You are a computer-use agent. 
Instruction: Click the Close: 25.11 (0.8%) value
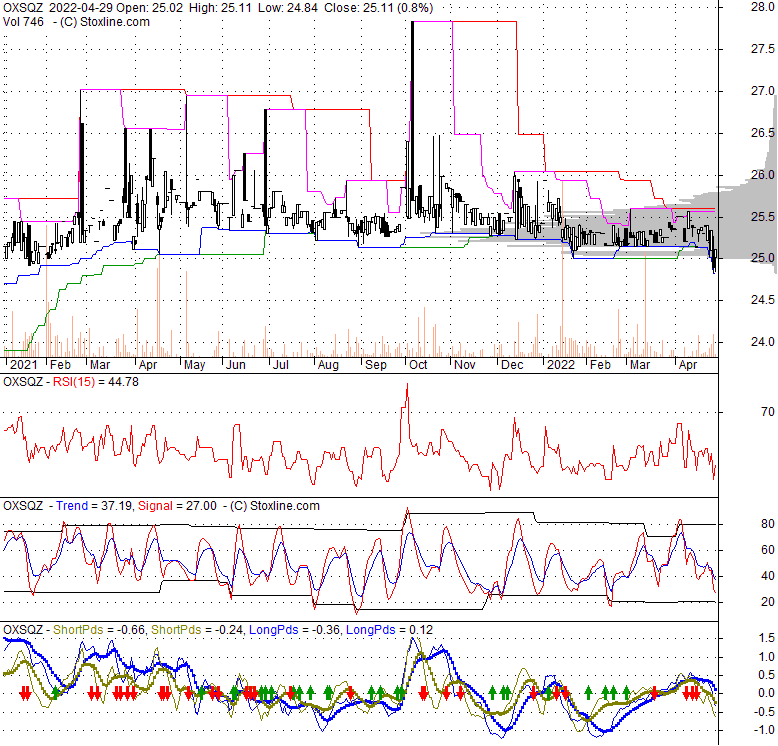tap(379, 8)
